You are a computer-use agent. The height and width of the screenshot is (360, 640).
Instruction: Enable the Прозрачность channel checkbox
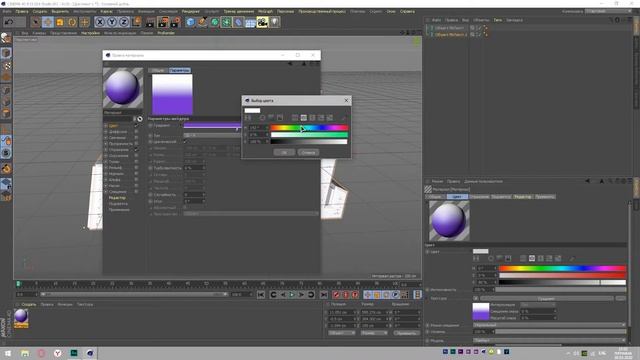pos(136,144)
